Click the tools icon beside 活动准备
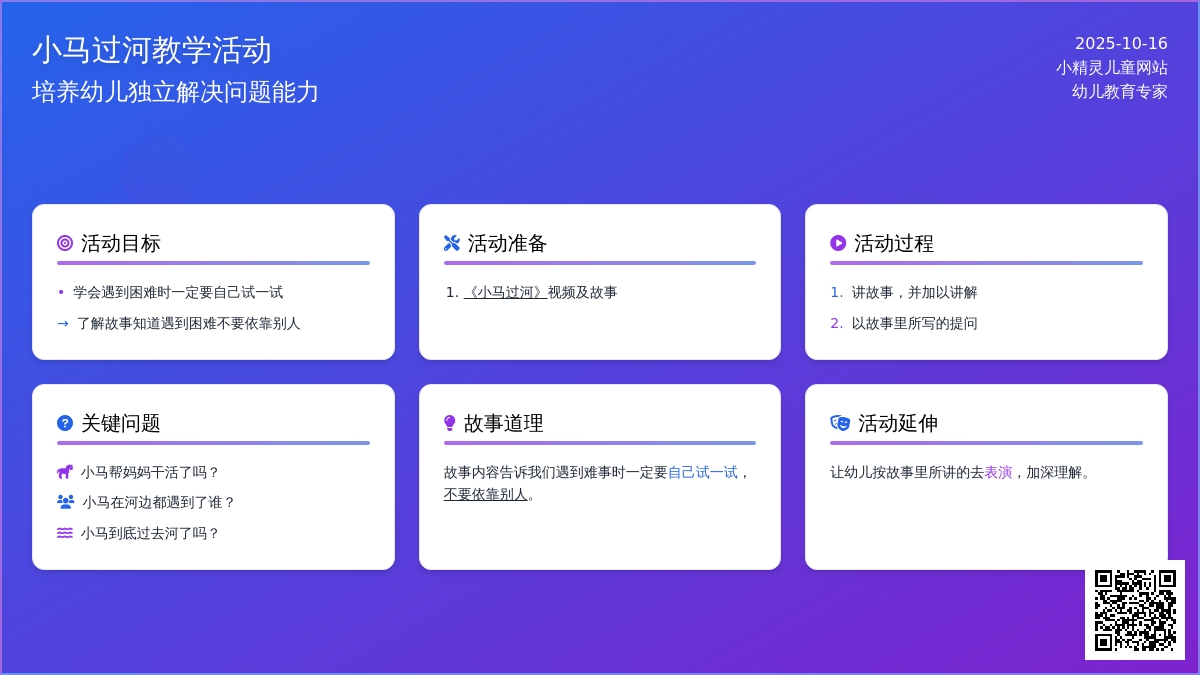The height and width of the screenshot is (675, 1200). tap(452, 243)
